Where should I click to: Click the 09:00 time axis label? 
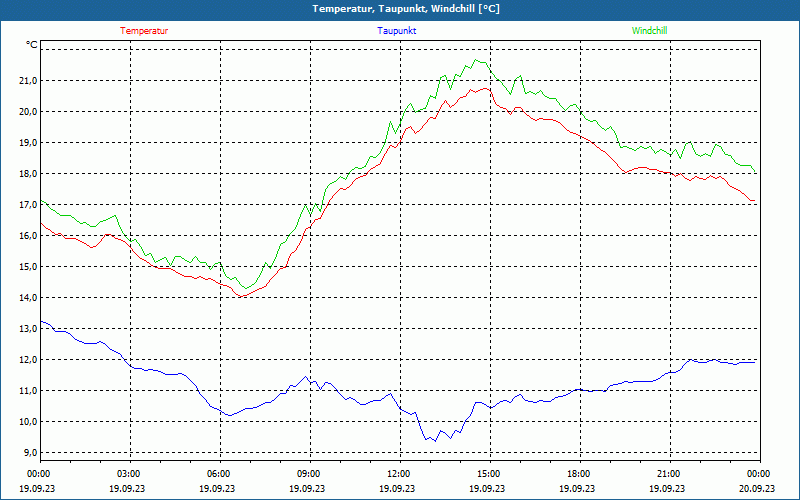tap(307, 474)
